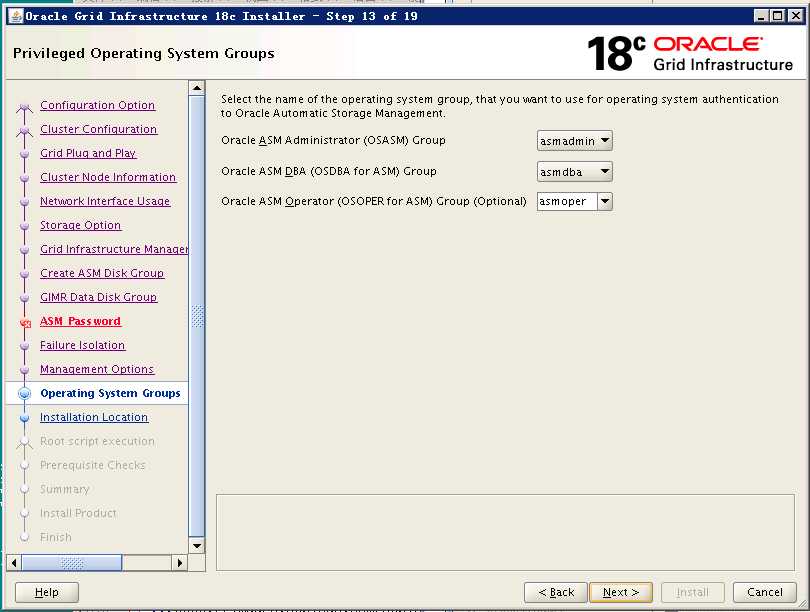
Task: Select Network Interface Usage step
Action: 105,201
